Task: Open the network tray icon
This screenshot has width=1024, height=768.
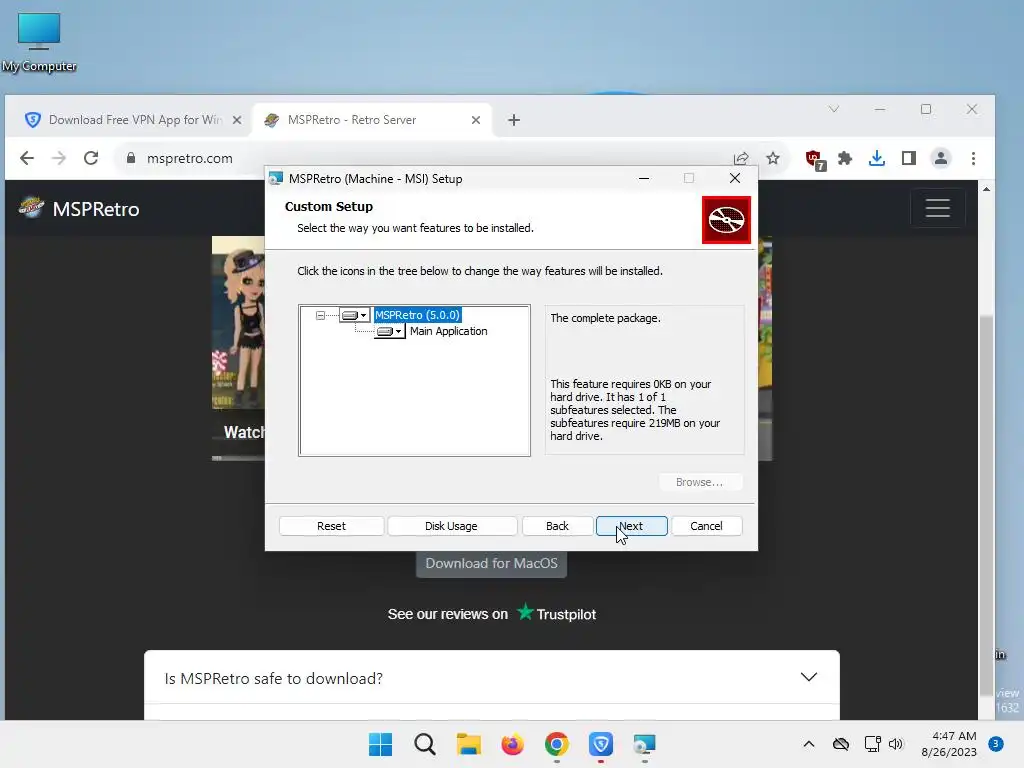Action: [872, 744]
